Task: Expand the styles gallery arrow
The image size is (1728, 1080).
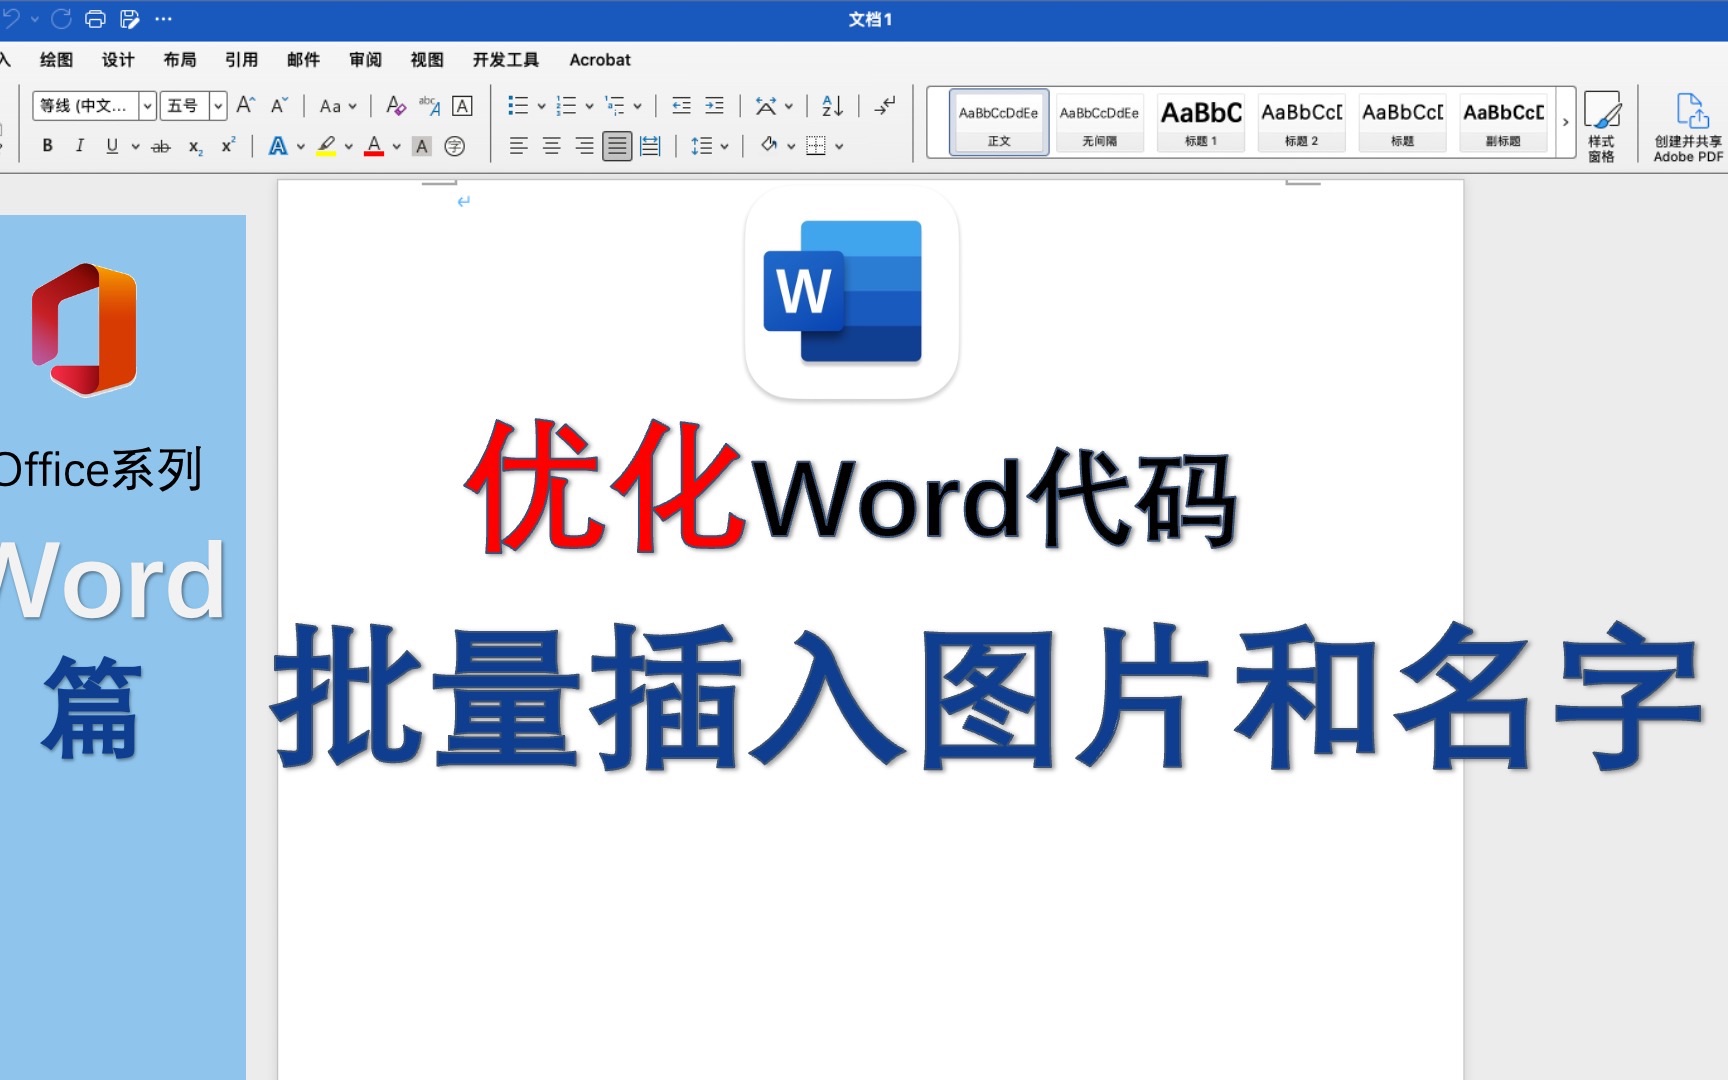Action: pyautogui.click(x=1566, y=122)
